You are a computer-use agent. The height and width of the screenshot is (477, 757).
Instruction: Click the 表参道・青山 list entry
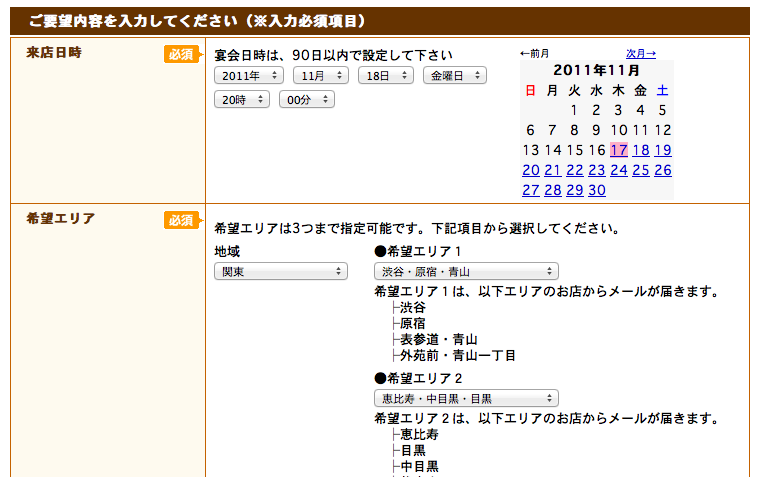point(439,339)
